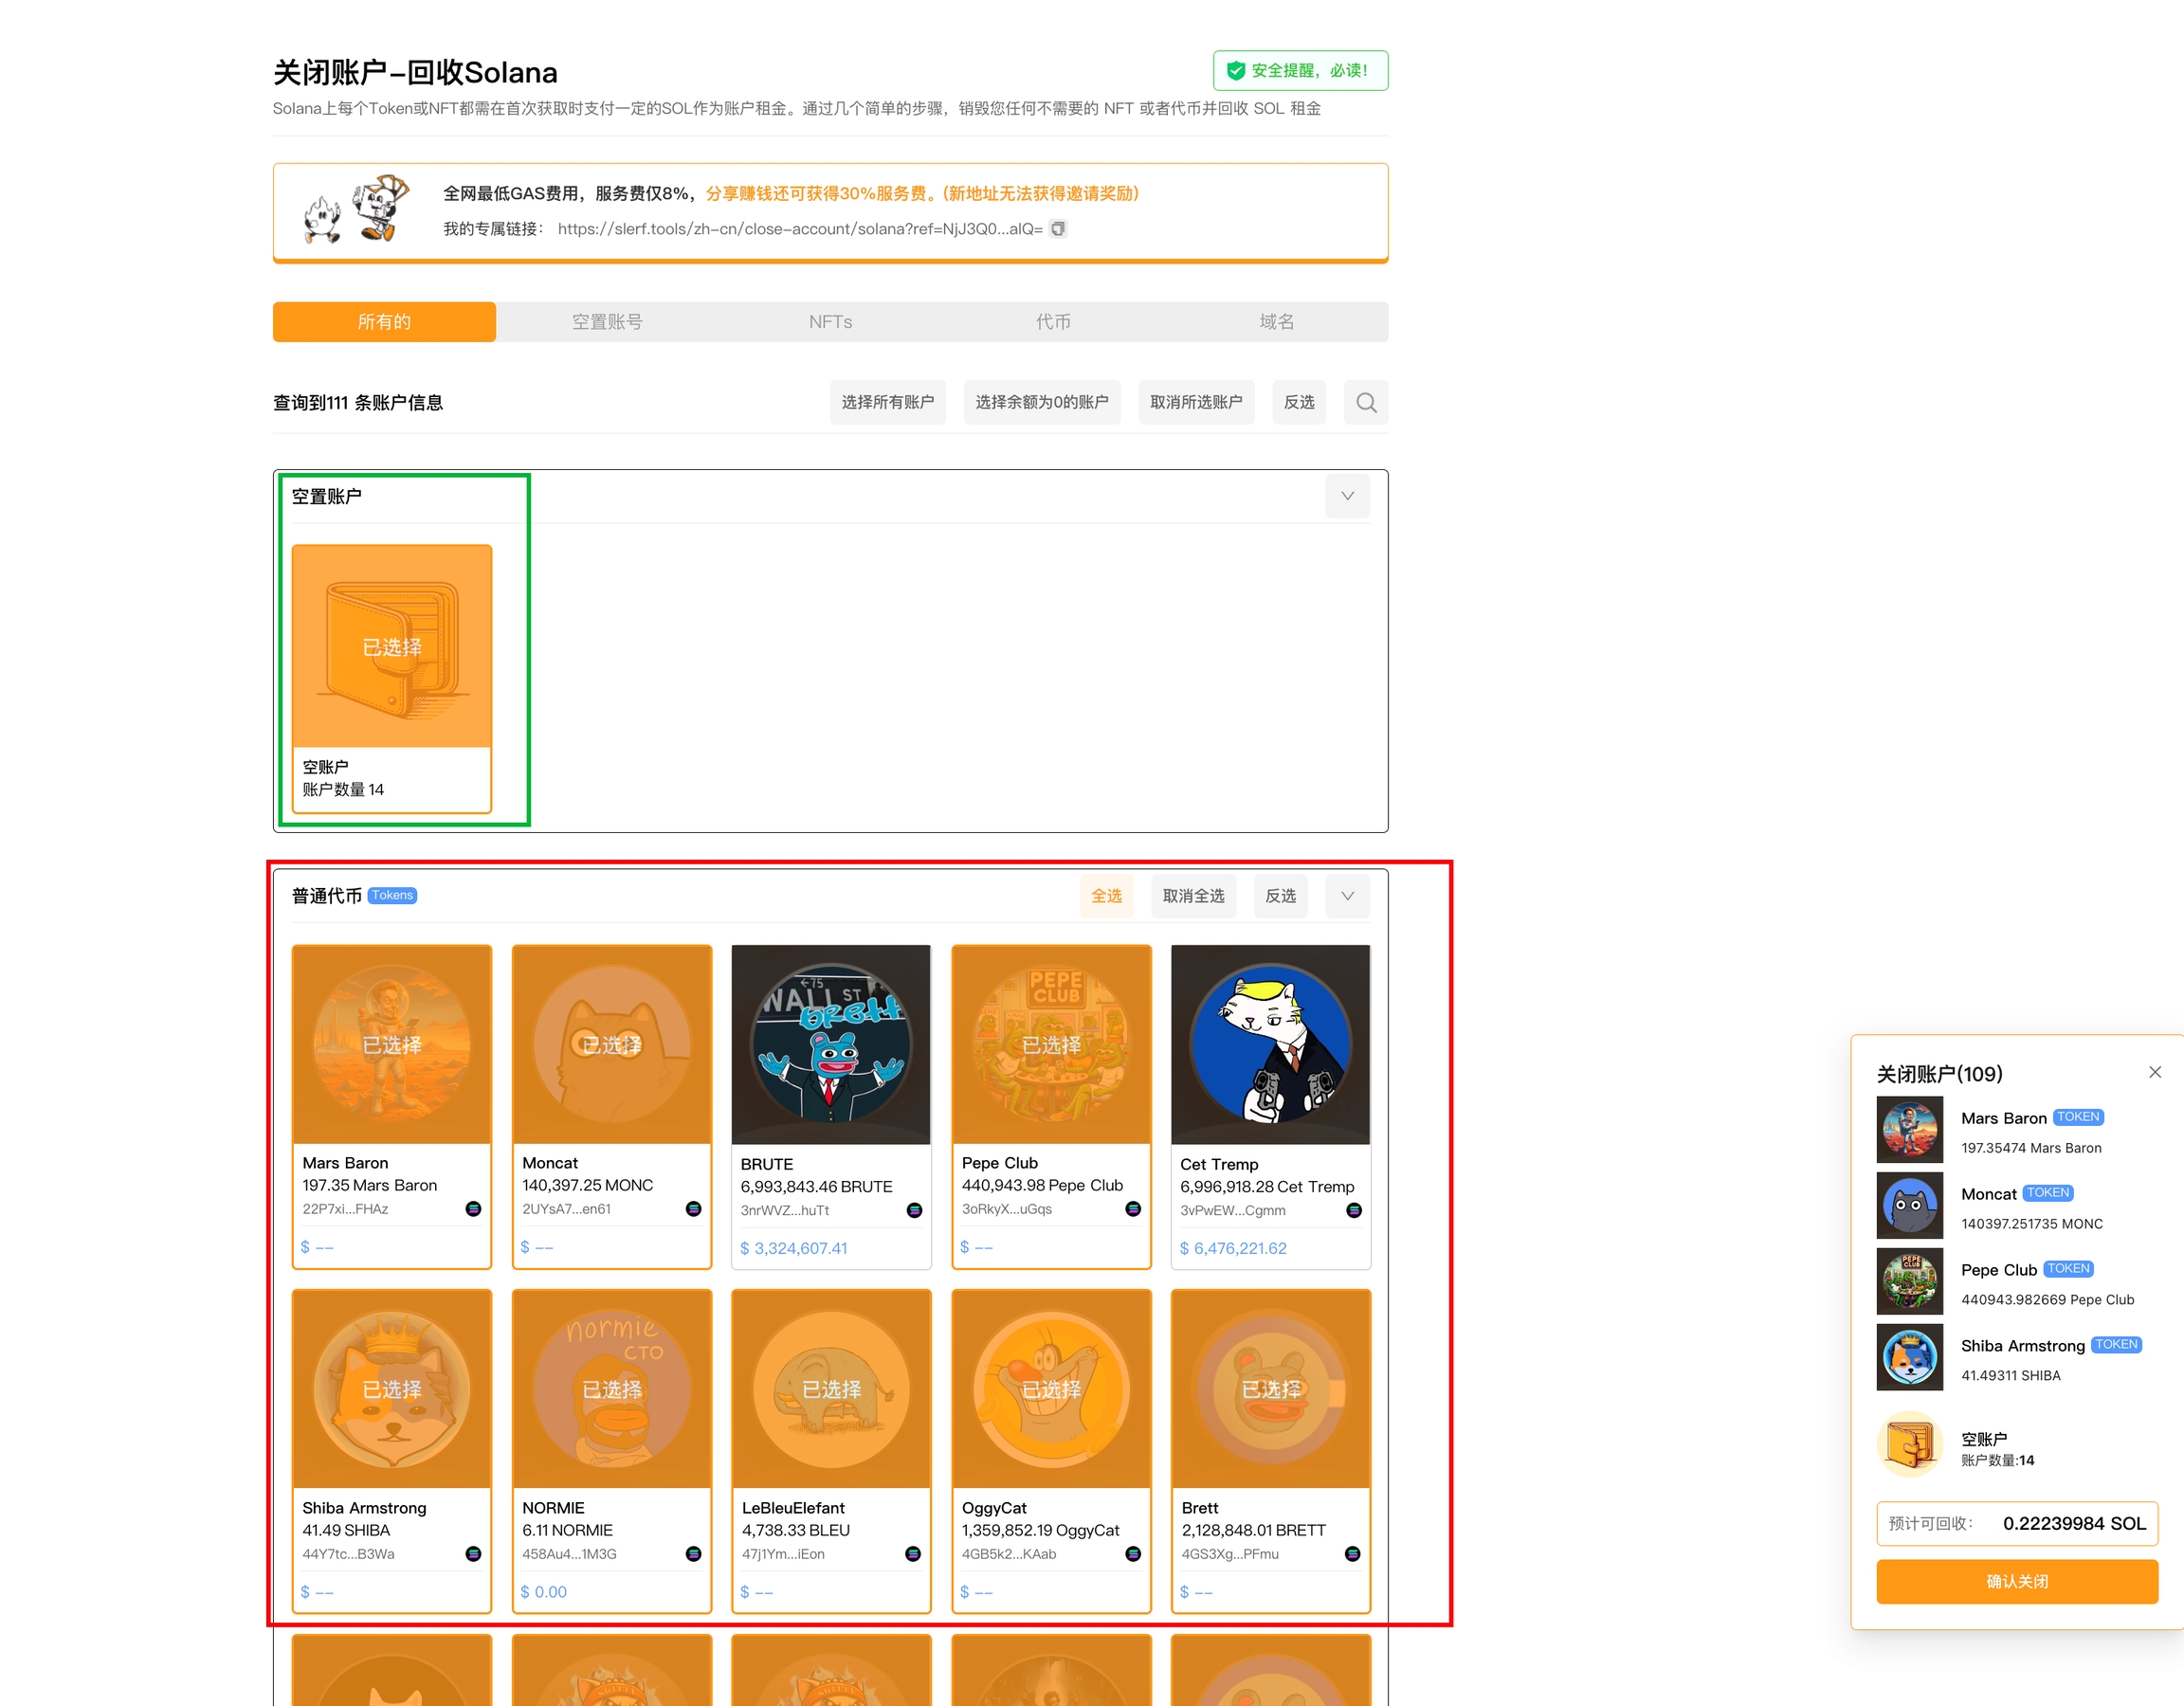The image size is (2184, 1706).
Task: Click Solana icon on Mars Baron card
Action: point(473,1209)
